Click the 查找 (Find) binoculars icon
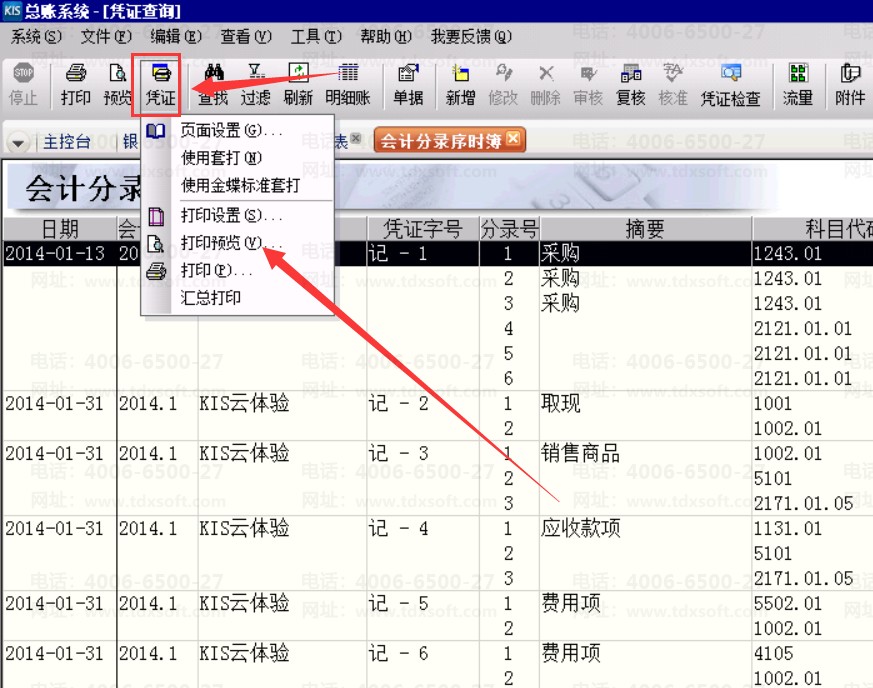Screen dimensions: 873x688 pos(212,84)
